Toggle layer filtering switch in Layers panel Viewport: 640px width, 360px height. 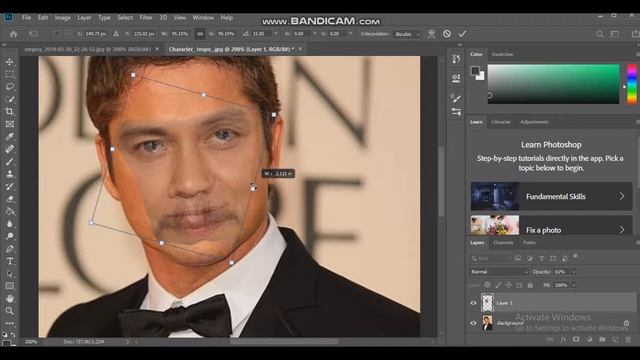[576, 256]
